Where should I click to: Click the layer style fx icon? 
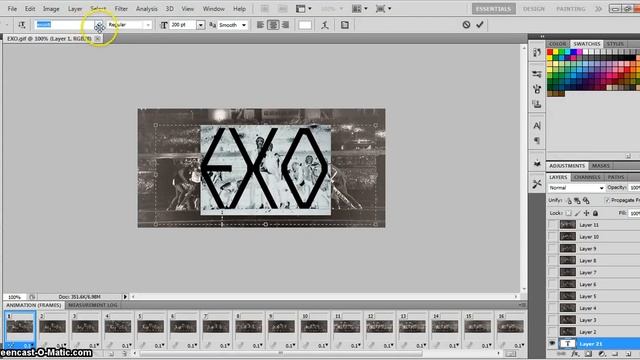point(575,354)
